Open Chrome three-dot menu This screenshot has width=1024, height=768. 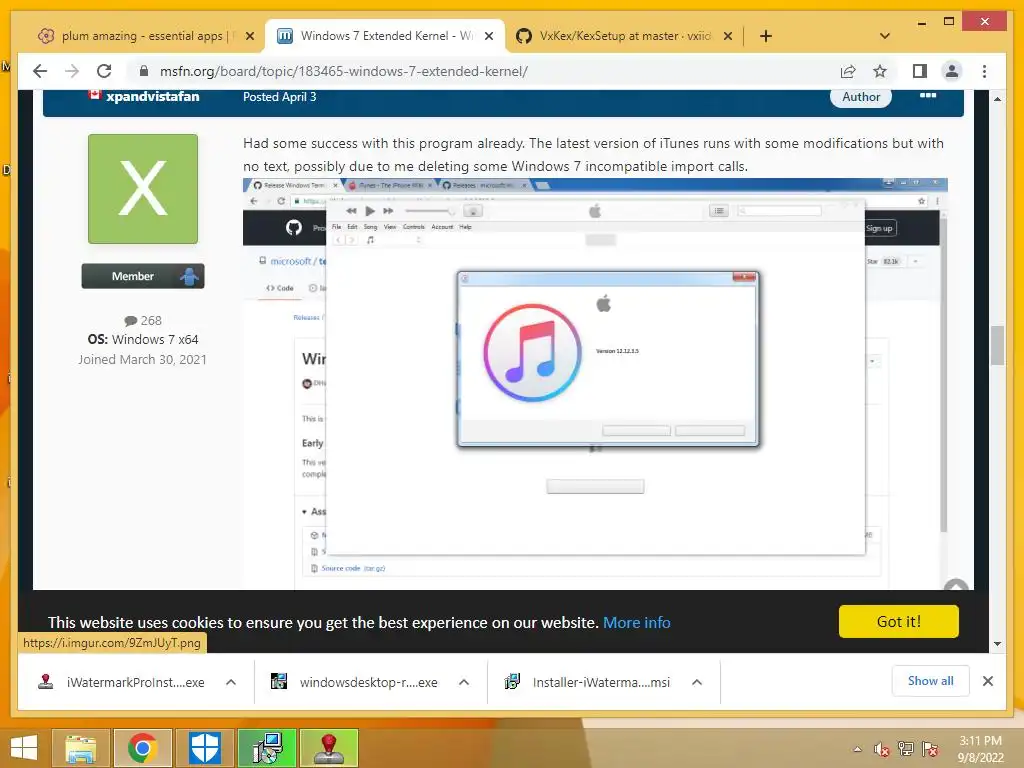(x=984, y=71)
